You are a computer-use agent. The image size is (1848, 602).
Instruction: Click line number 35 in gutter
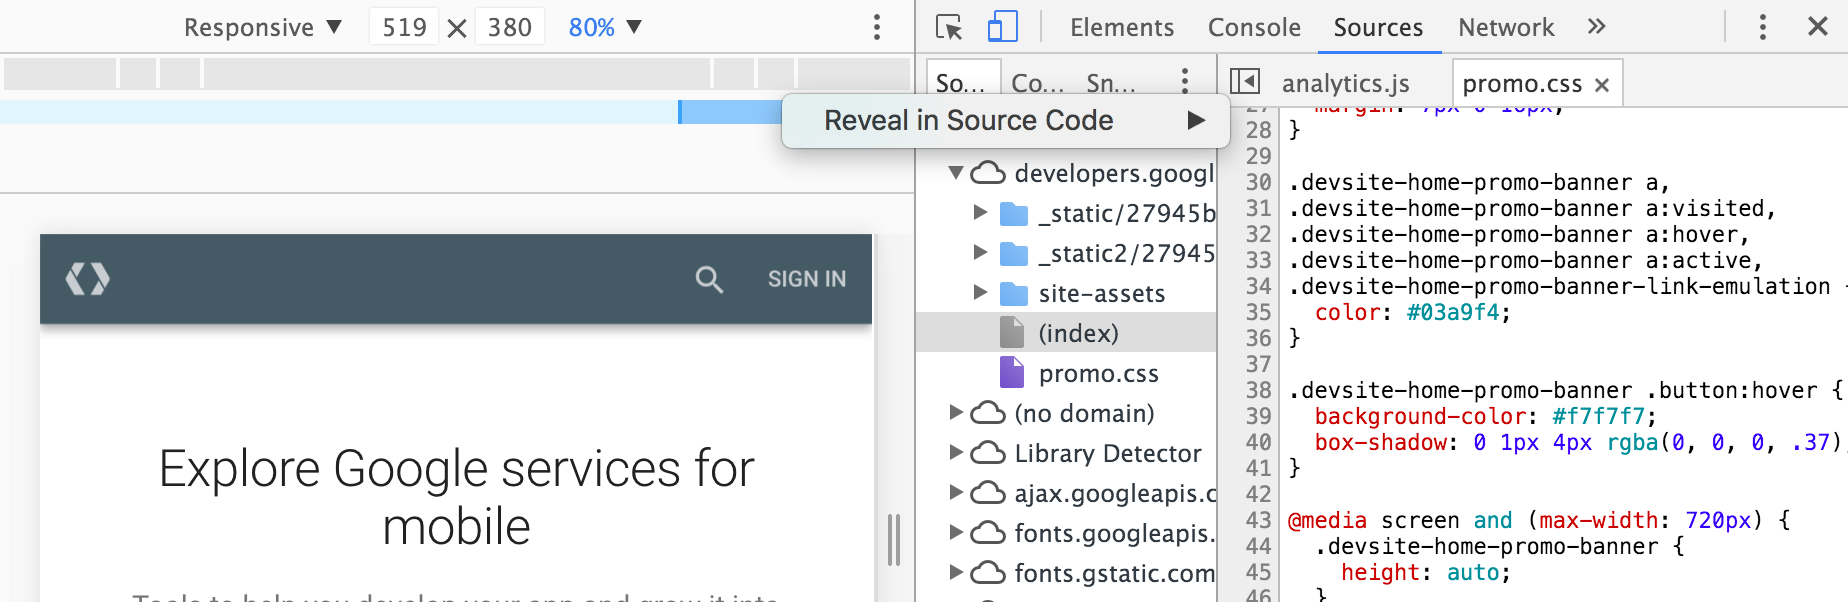[1258, 312]
